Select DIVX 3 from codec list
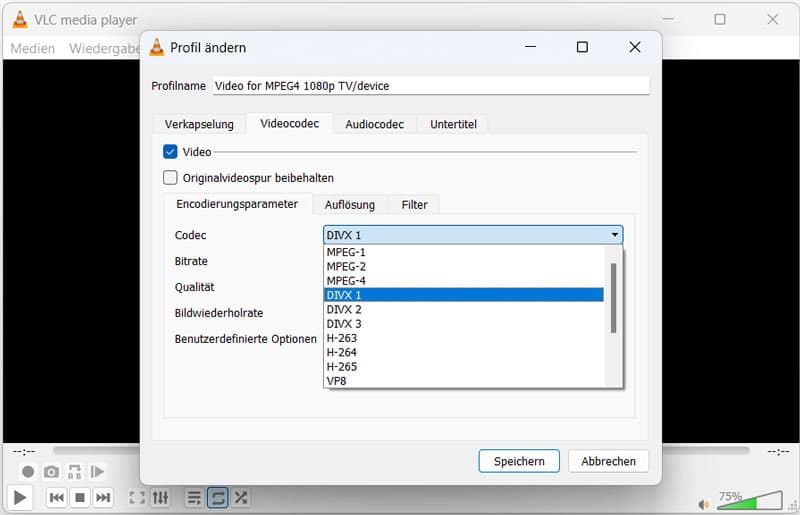 click(464, 324)
